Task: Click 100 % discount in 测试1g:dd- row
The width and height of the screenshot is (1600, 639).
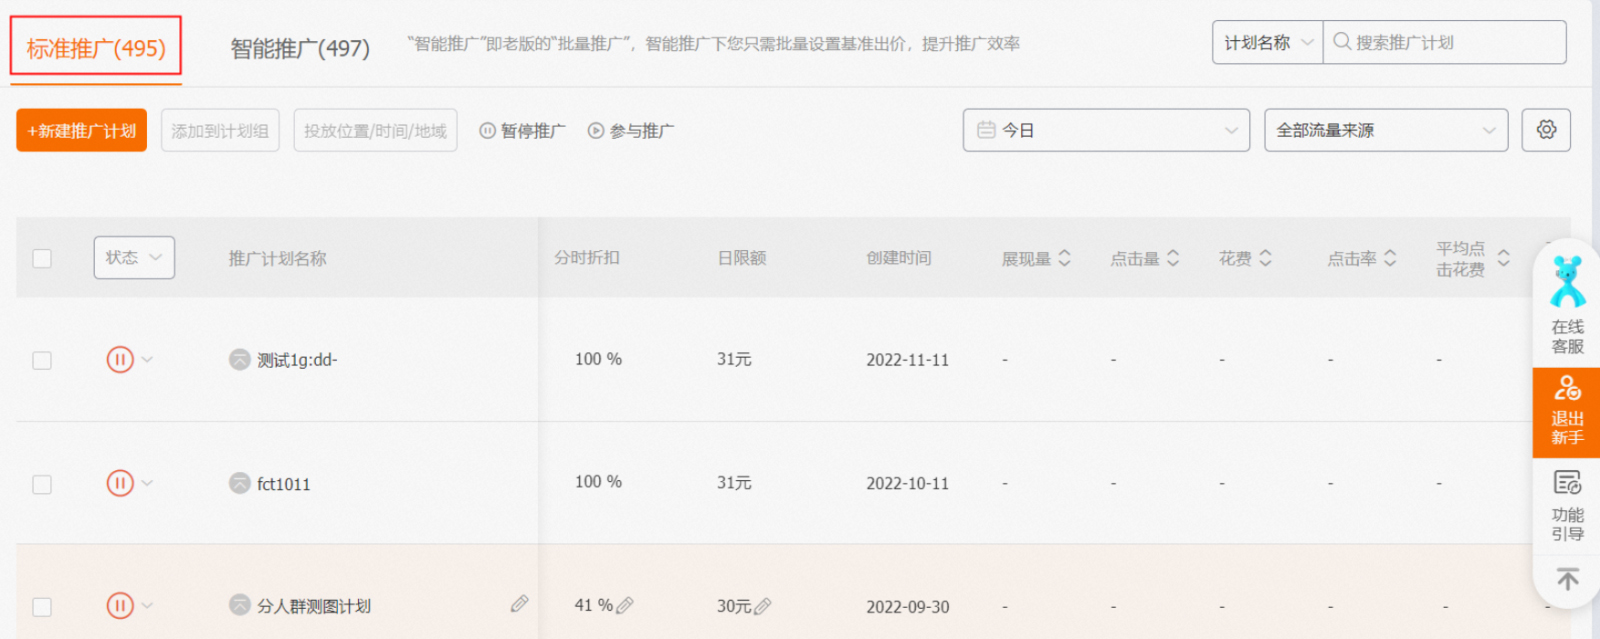Action: pos(598,359)
